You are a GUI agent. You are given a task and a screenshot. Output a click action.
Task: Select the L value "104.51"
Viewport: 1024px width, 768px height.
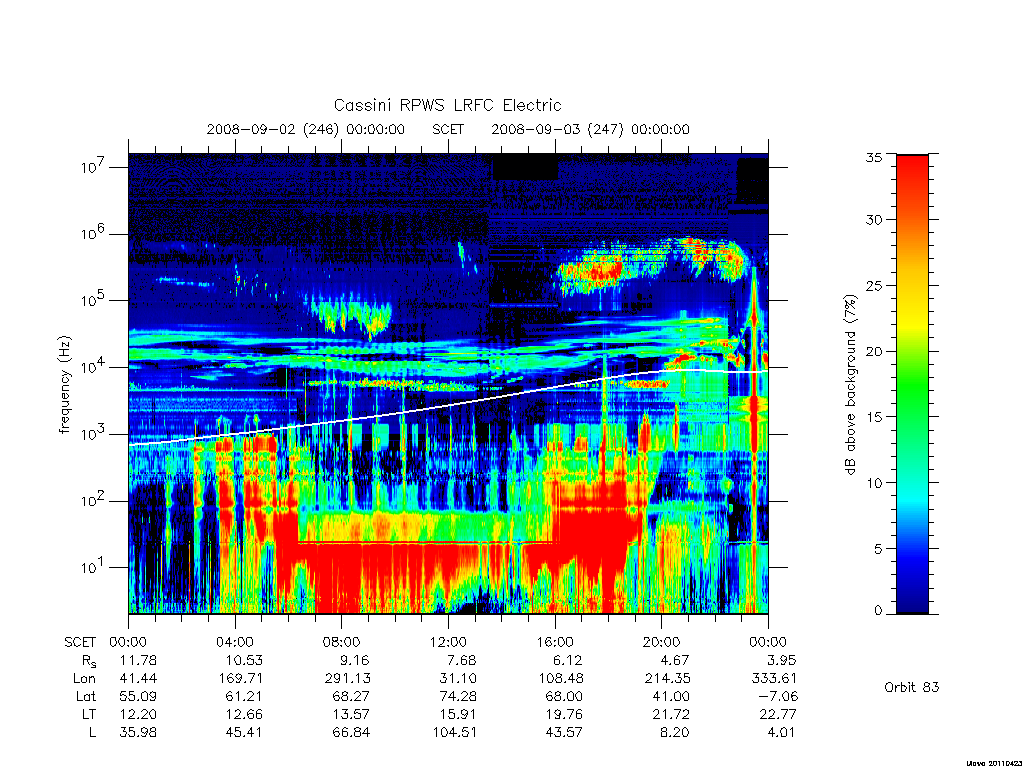455,733
